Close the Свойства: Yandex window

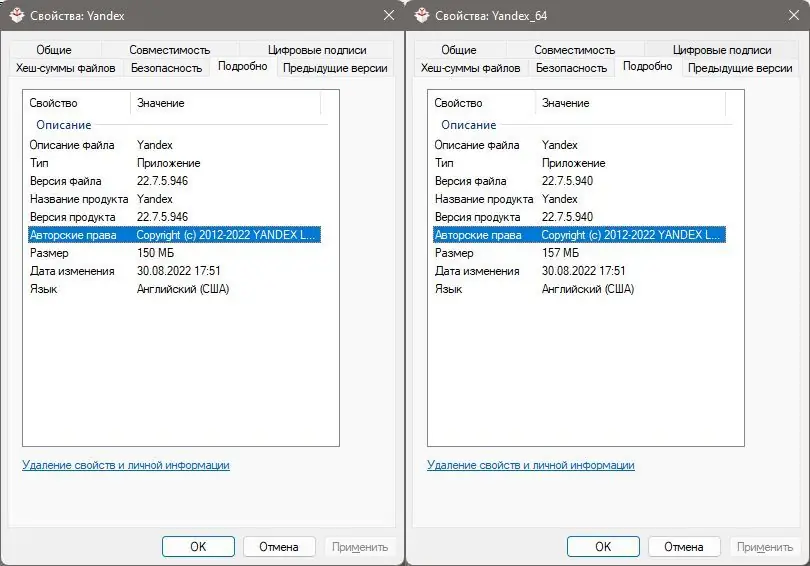click(x=389, y=15)
